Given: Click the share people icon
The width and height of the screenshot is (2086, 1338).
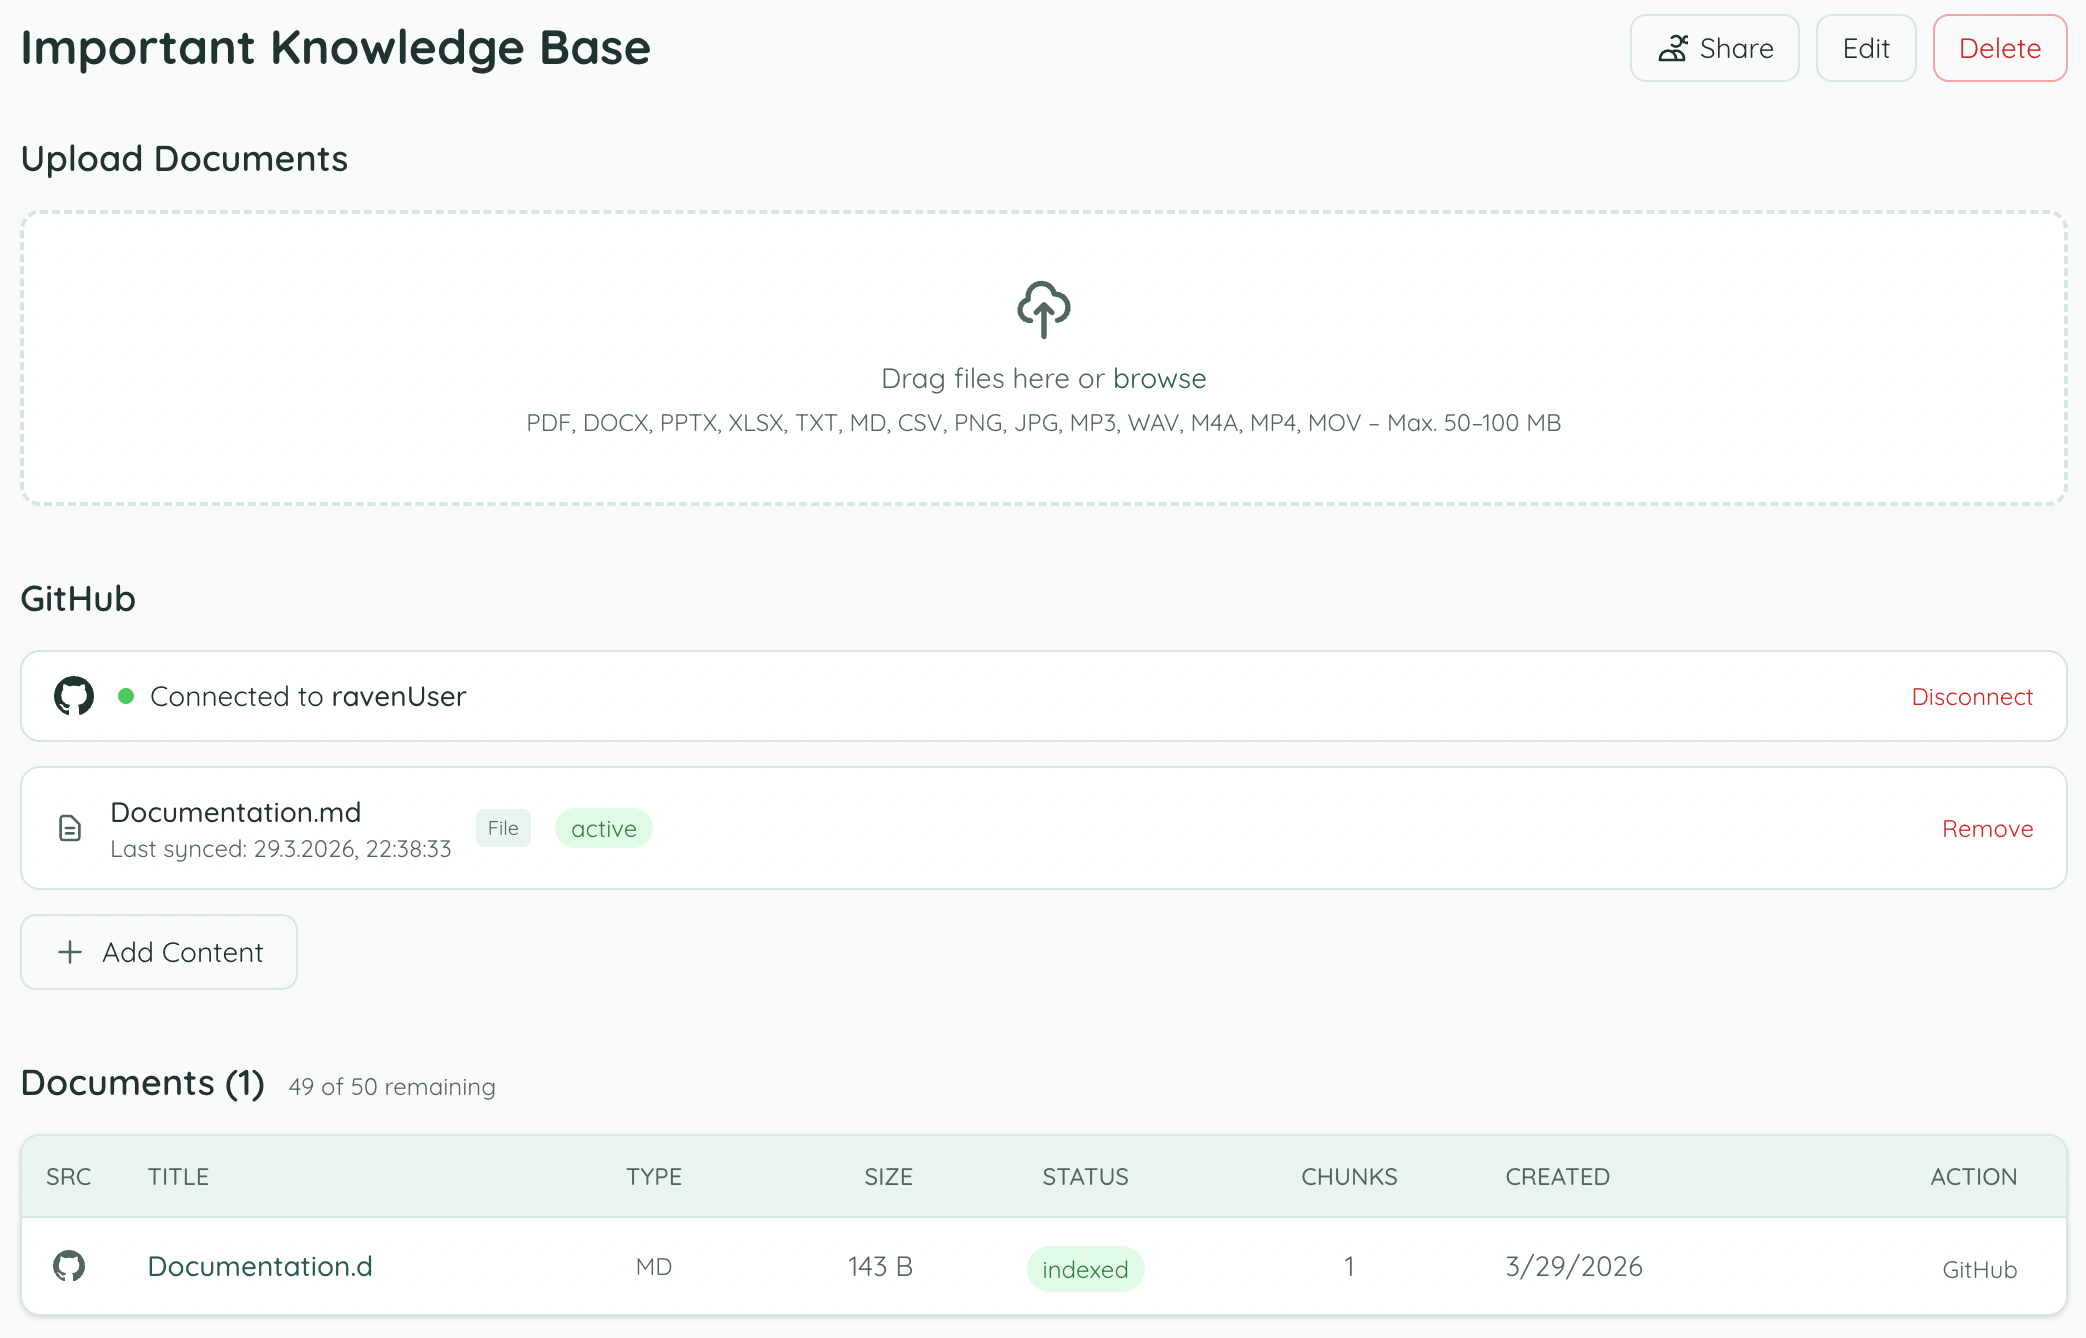Looking at the screenshot, I should [1673, 48].
